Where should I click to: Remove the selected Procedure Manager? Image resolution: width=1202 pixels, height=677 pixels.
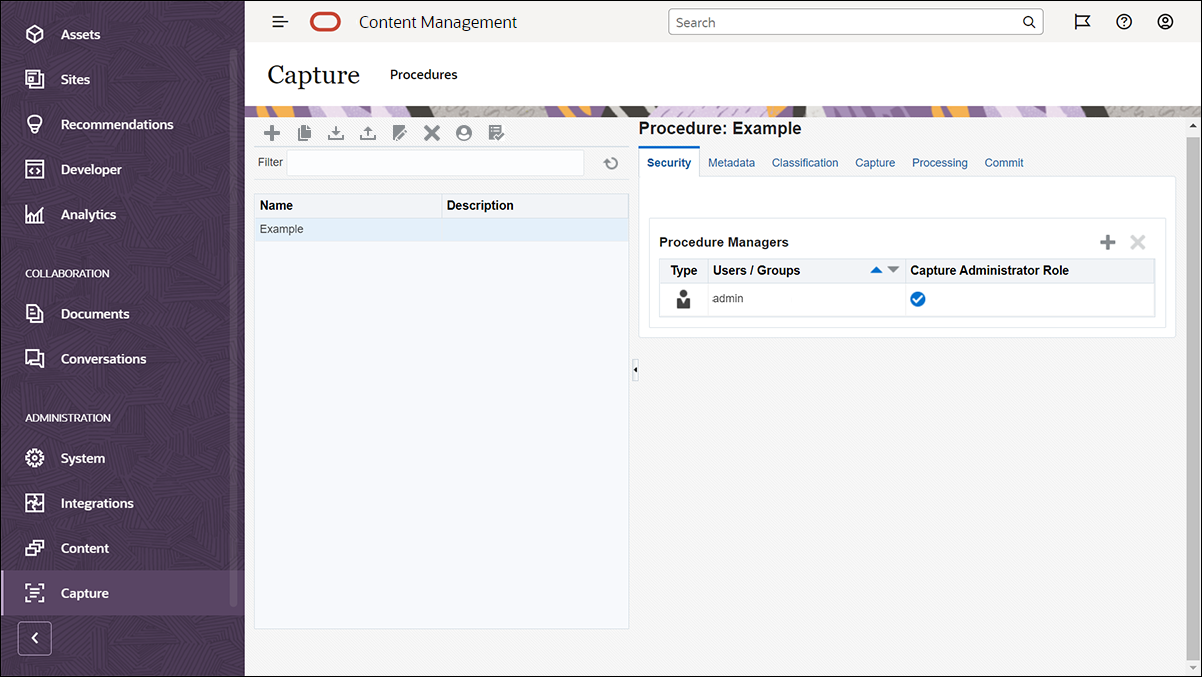[1138, 241]
